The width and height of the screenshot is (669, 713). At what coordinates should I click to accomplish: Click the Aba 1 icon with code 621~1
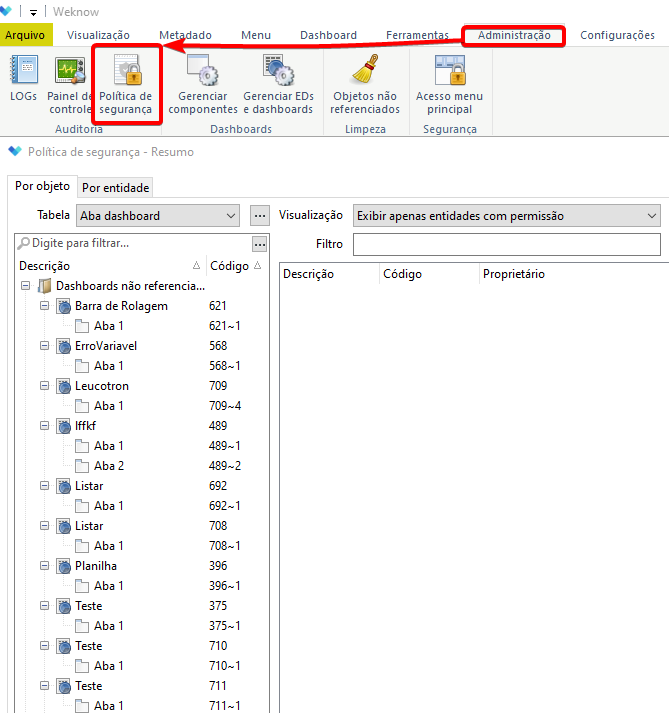[82, 326]
